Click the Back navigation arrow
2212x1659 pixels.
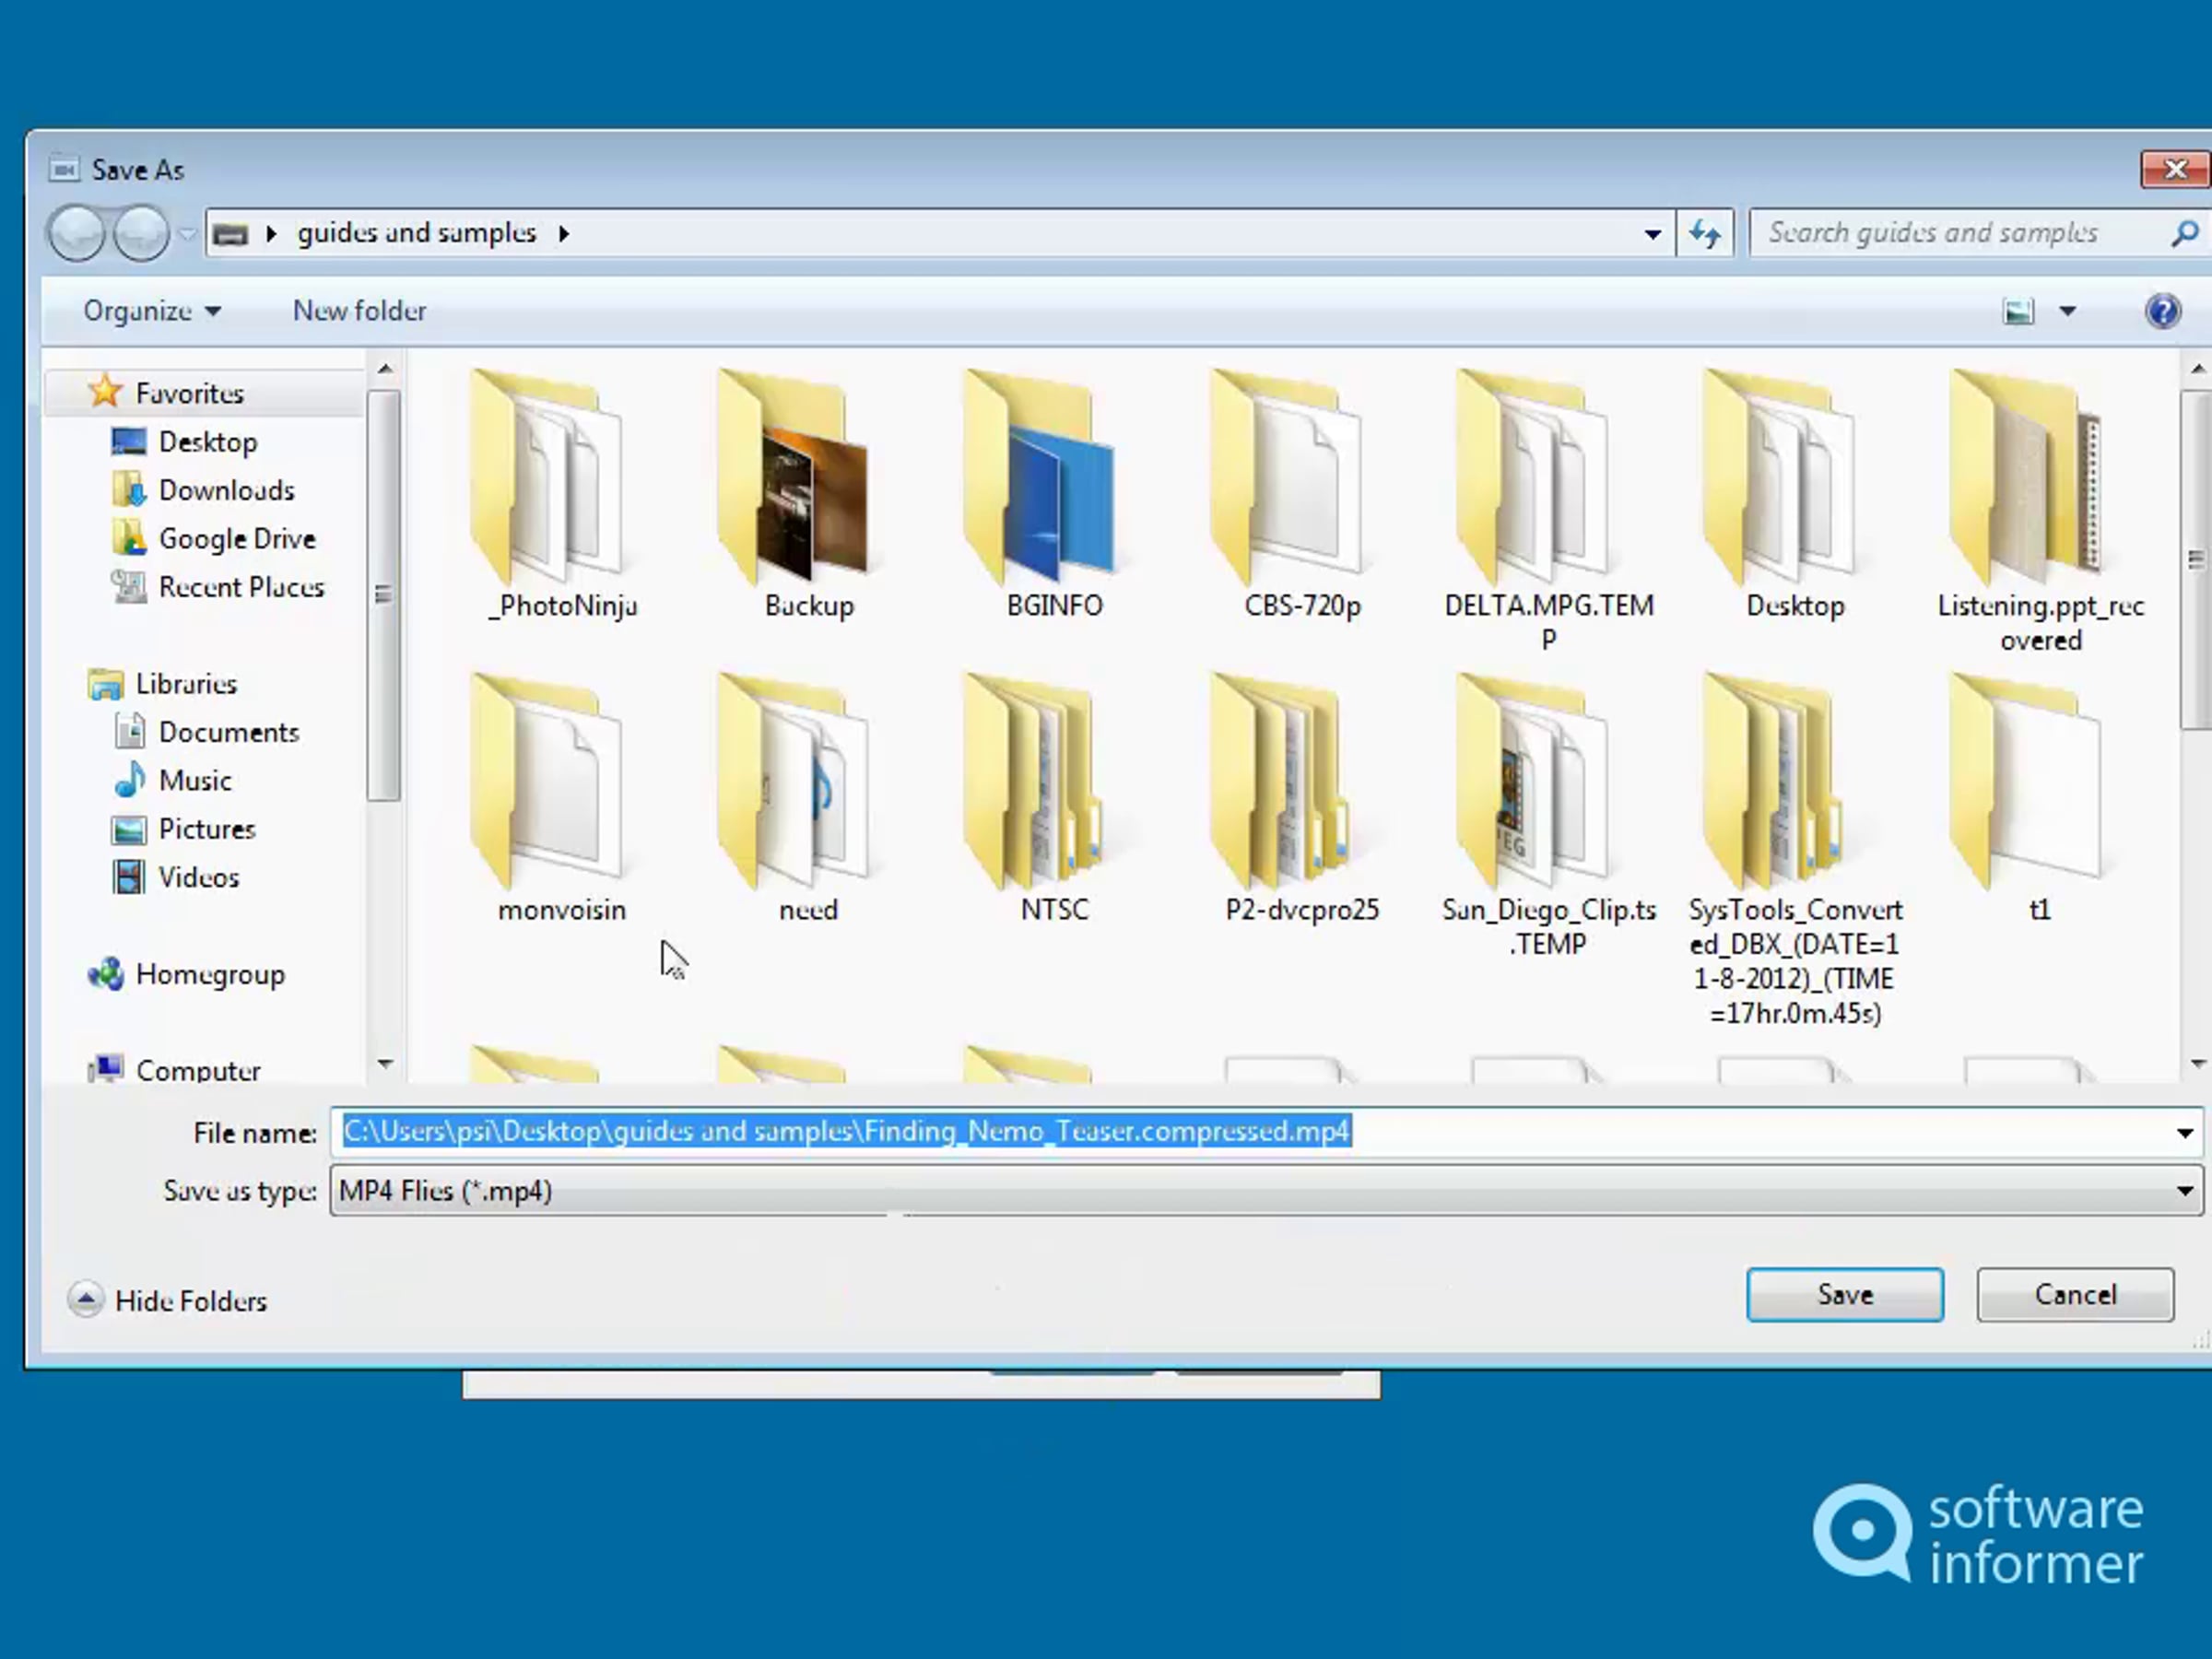pos(76,233)
